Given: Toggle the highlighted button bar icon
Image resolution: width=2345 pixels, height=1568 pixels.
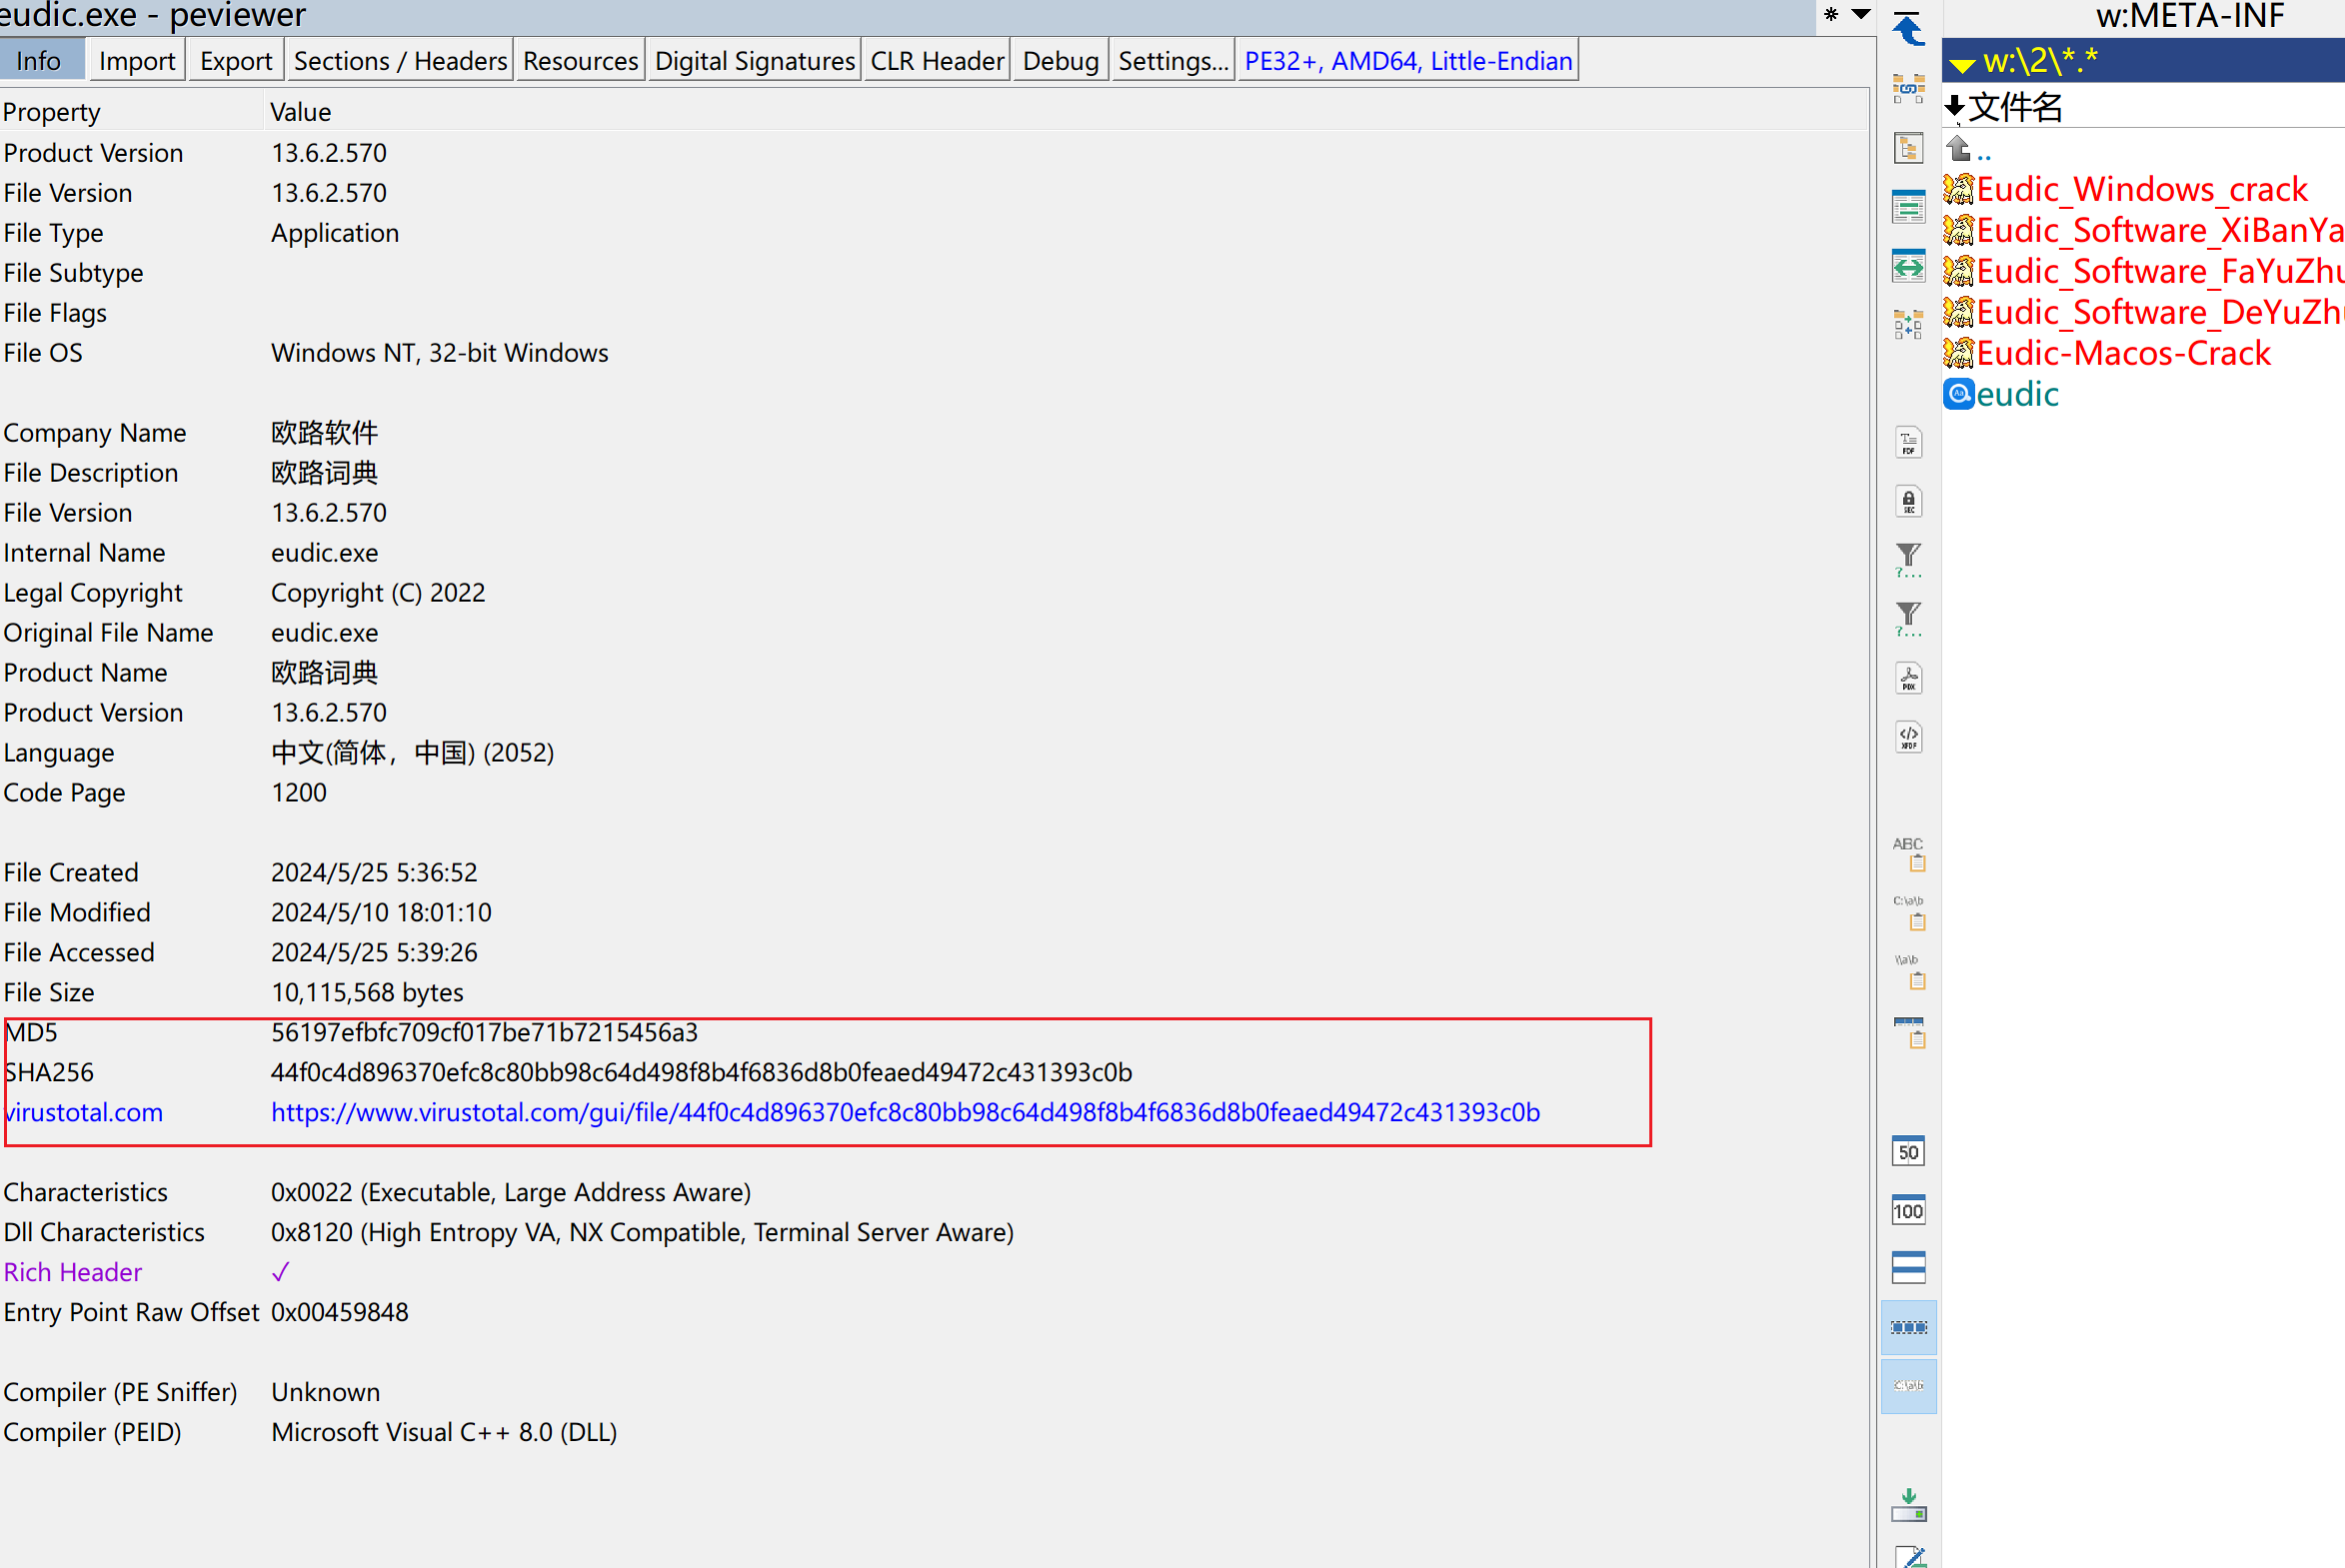Looking at the screenshot, I should point(1908,1327).
